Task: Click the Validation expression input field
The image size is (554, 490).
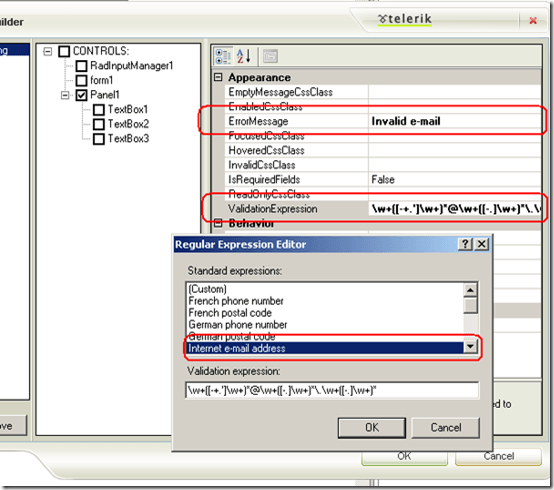Action: click(x=332, y=390)
